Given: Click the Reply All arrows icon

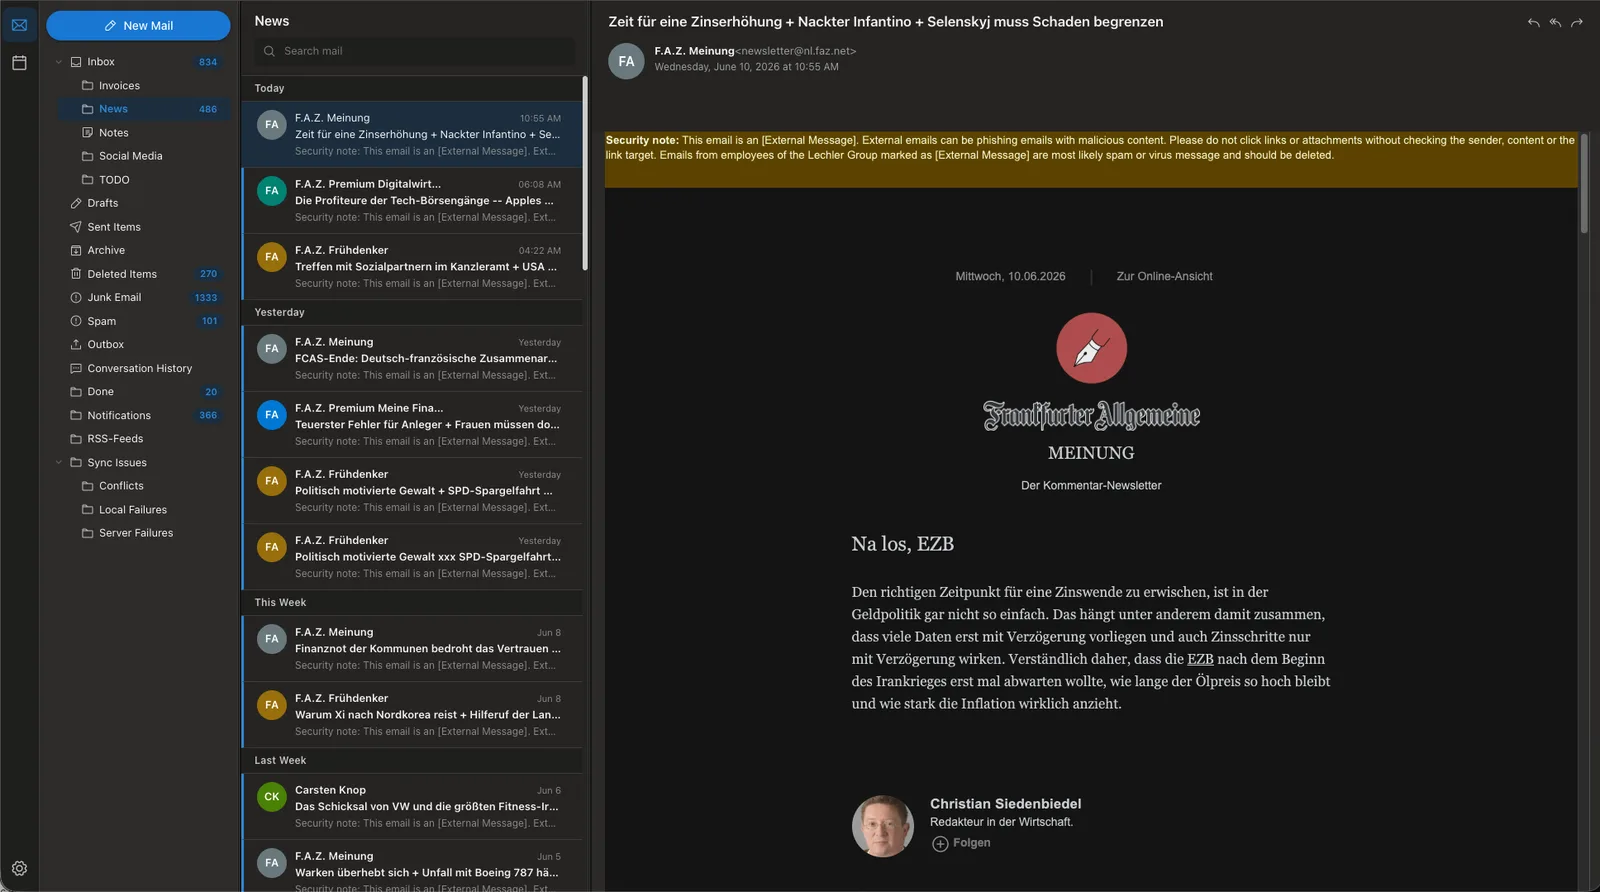Looking at the screenshot, I should tap(1555, 22).
